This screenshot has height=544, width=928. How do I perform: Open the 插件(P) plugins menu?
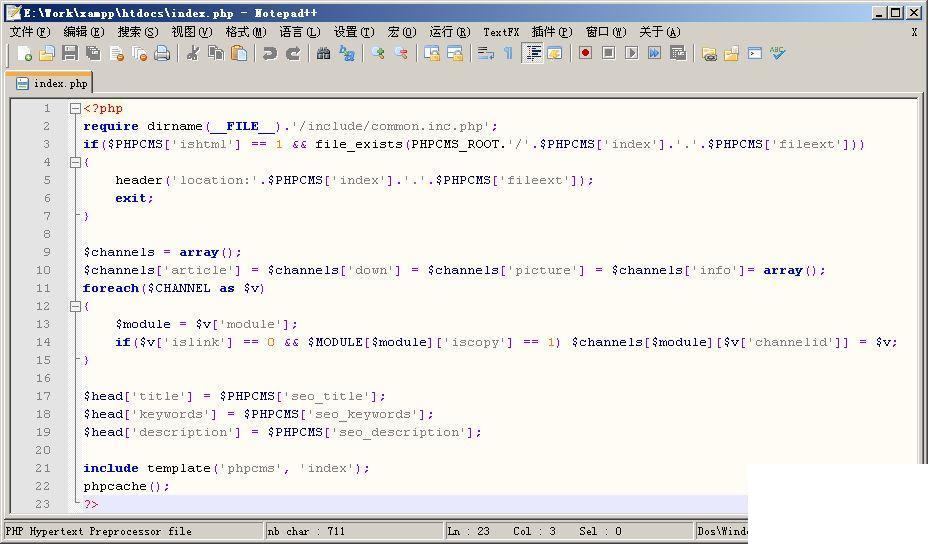552,32
